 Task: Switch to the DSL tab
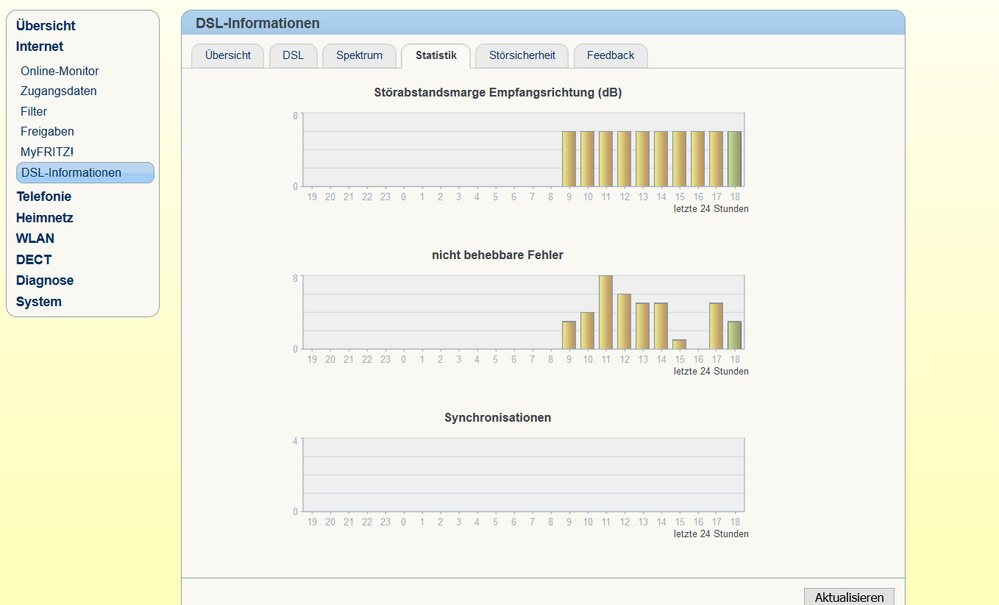coord(293,56)
